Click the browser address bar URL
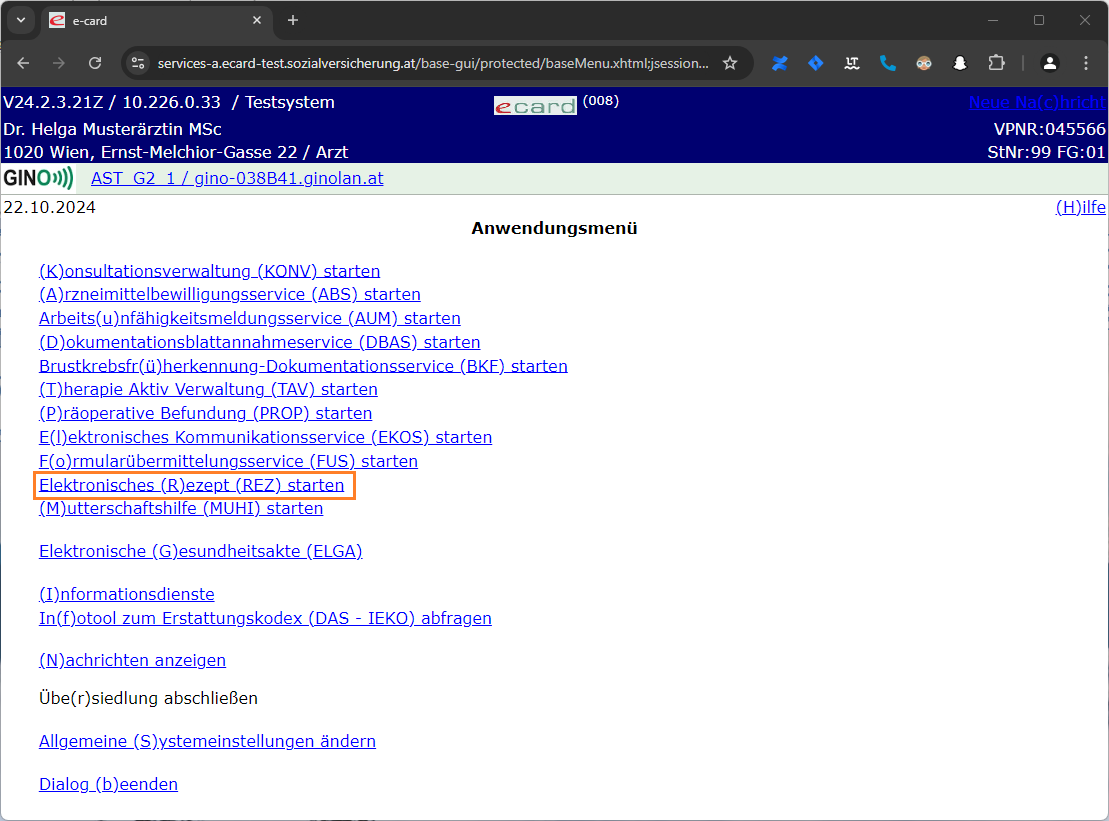The height and width of the screenshot is (821, 1109). click(x=432, y=63)
